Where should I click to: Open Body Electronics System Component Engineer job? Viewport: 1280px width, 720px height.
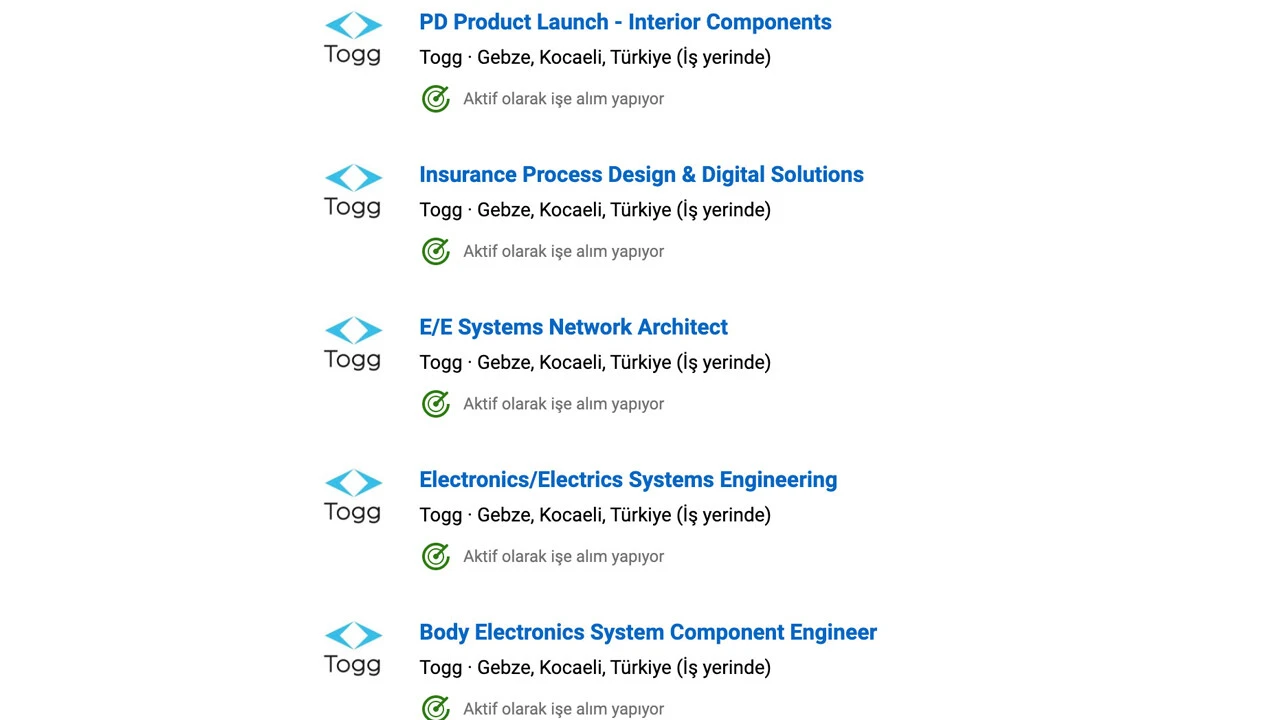(648, 632)
